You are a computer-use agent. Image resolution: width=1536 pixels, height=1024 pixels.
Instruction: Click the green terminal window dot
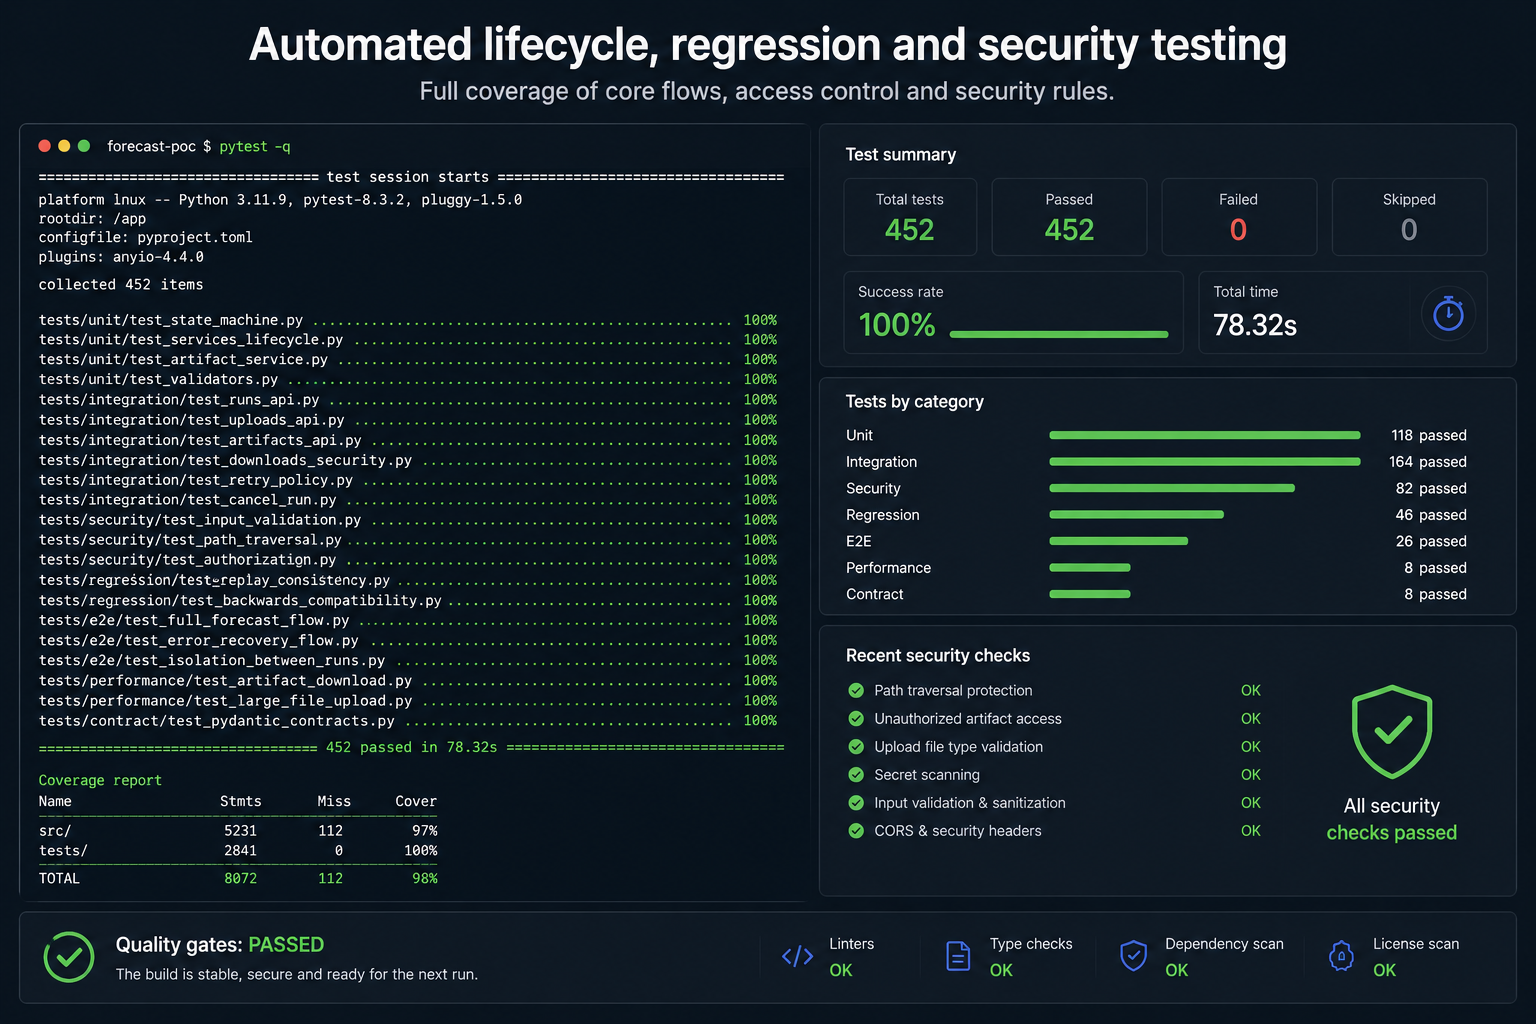84,146
